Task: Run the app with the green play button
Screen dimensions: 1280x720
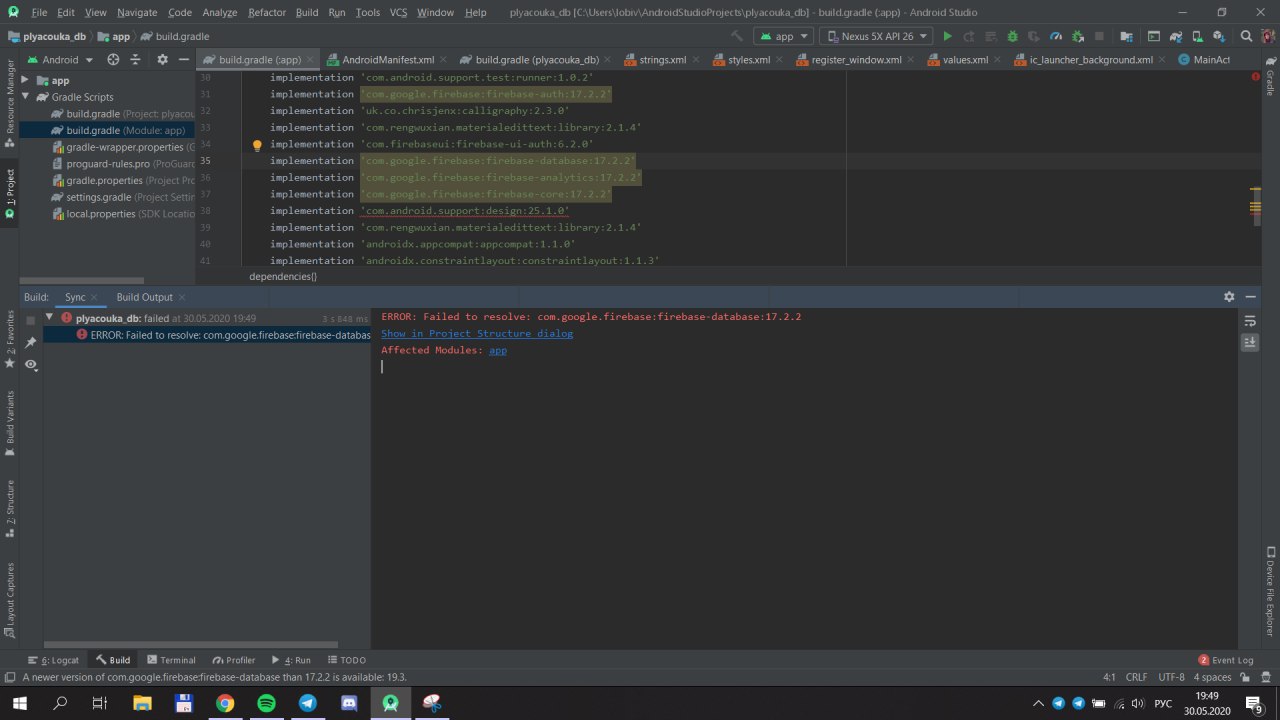Action: click(948, 36)
